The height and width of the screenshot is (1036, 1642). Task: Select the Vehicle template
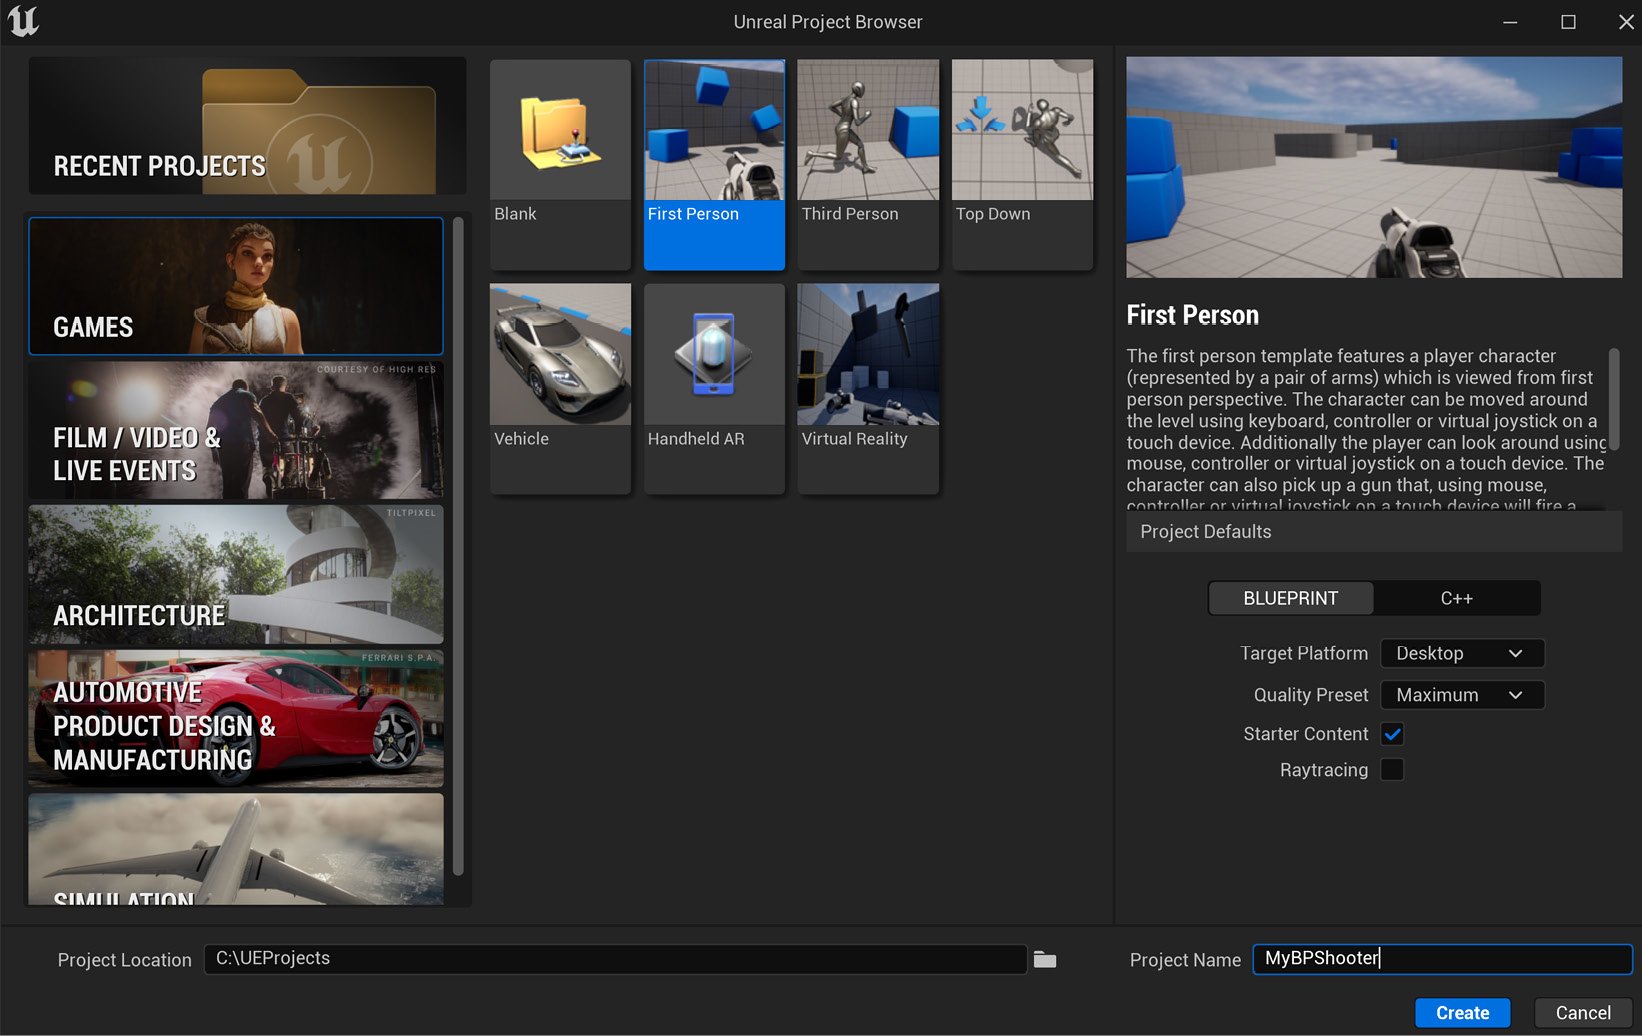pos(560,388)
